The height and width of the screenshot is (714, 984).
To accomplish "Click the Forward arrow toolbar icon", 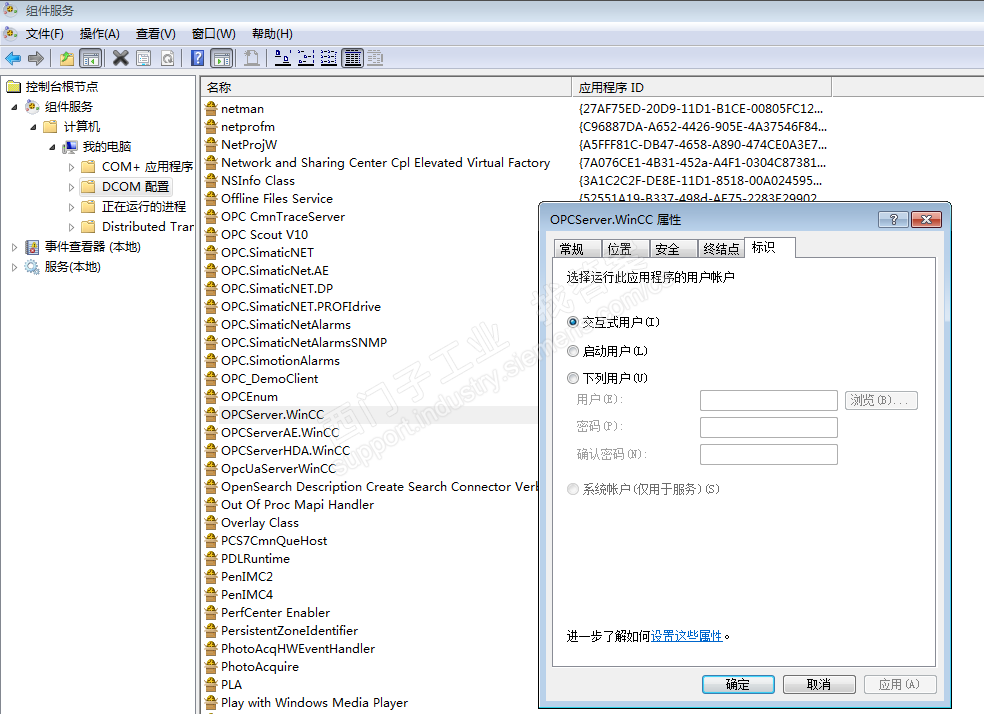I will point(36,58).
